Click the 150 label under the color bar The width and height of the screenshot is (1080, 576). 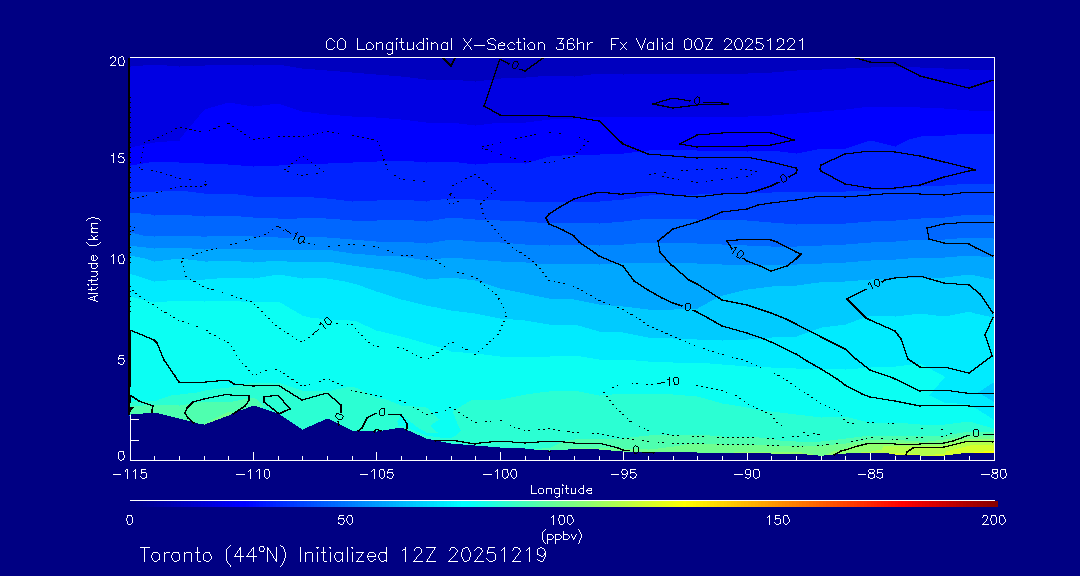click(777, 520)
